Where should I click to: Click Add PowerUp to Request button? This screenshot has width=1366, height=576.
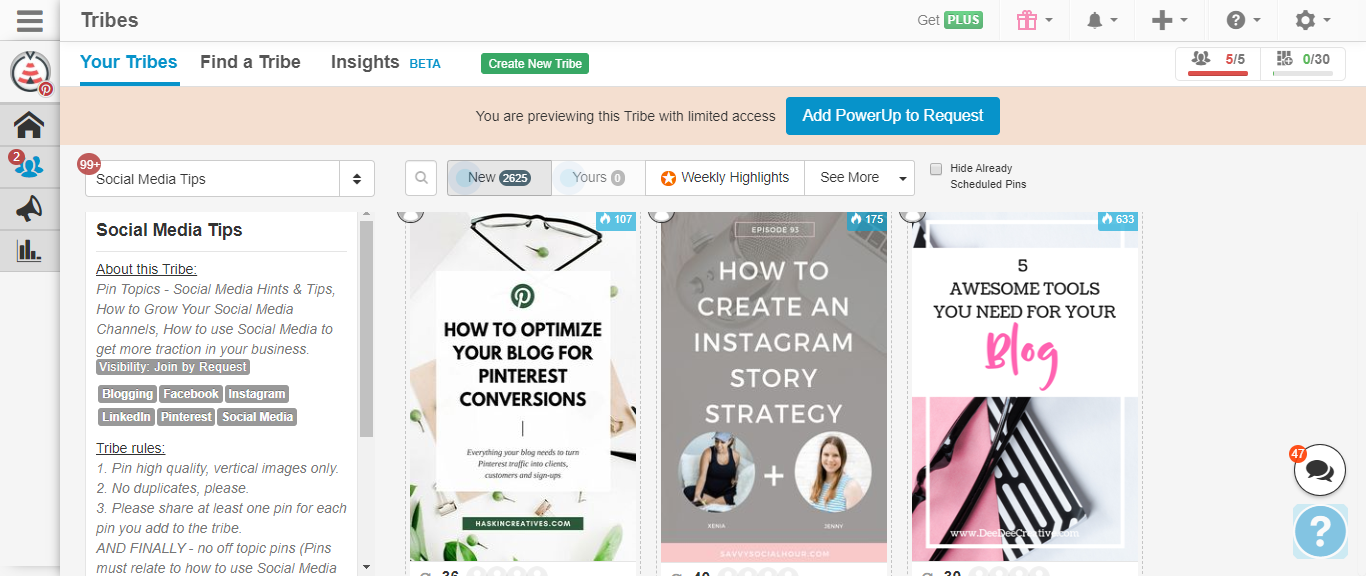click(892, 116)
